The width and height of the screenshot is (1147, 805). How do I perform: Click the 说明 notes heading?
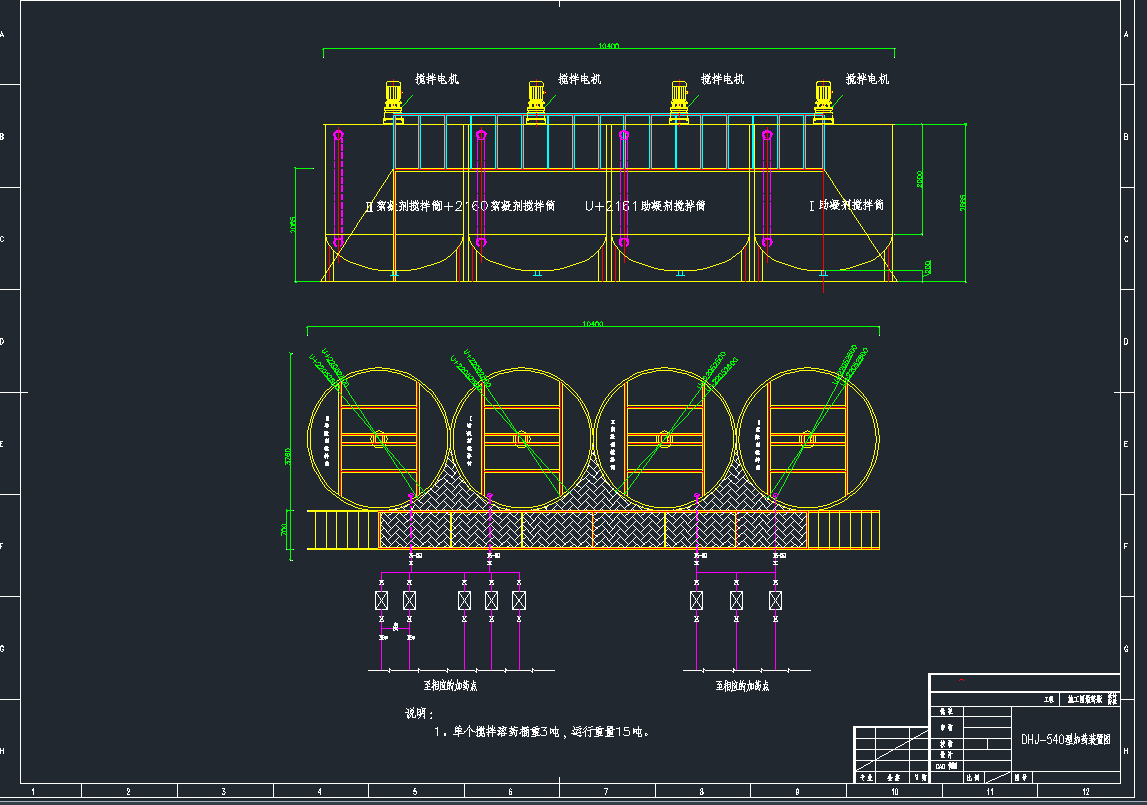(419, 714)
